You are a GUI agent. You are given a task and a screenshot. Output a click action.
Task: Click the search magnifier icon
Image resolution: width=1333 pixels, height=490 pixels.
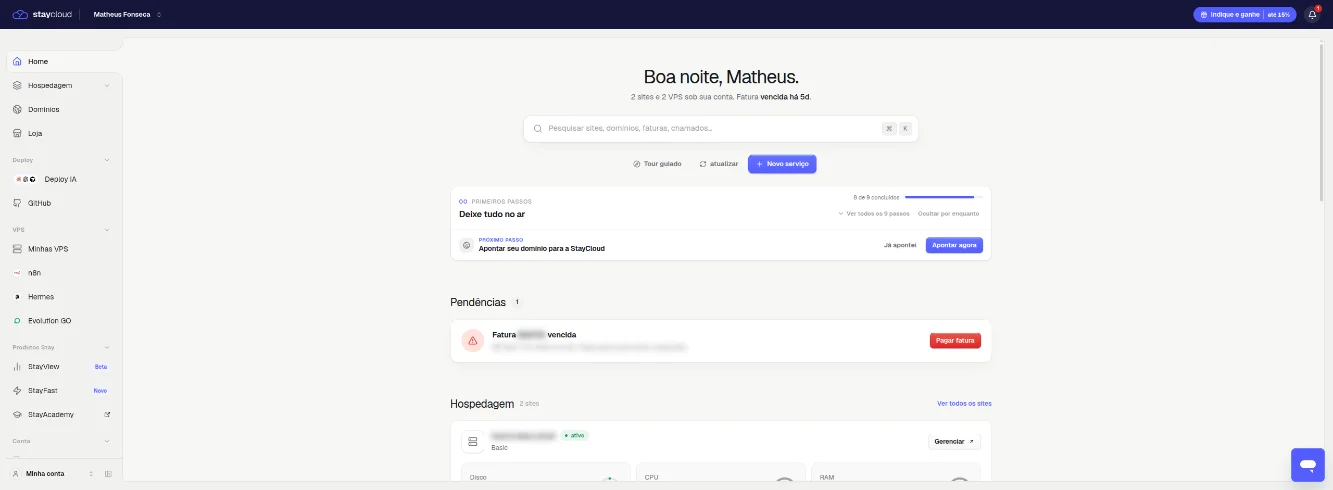tap(537, 129)
